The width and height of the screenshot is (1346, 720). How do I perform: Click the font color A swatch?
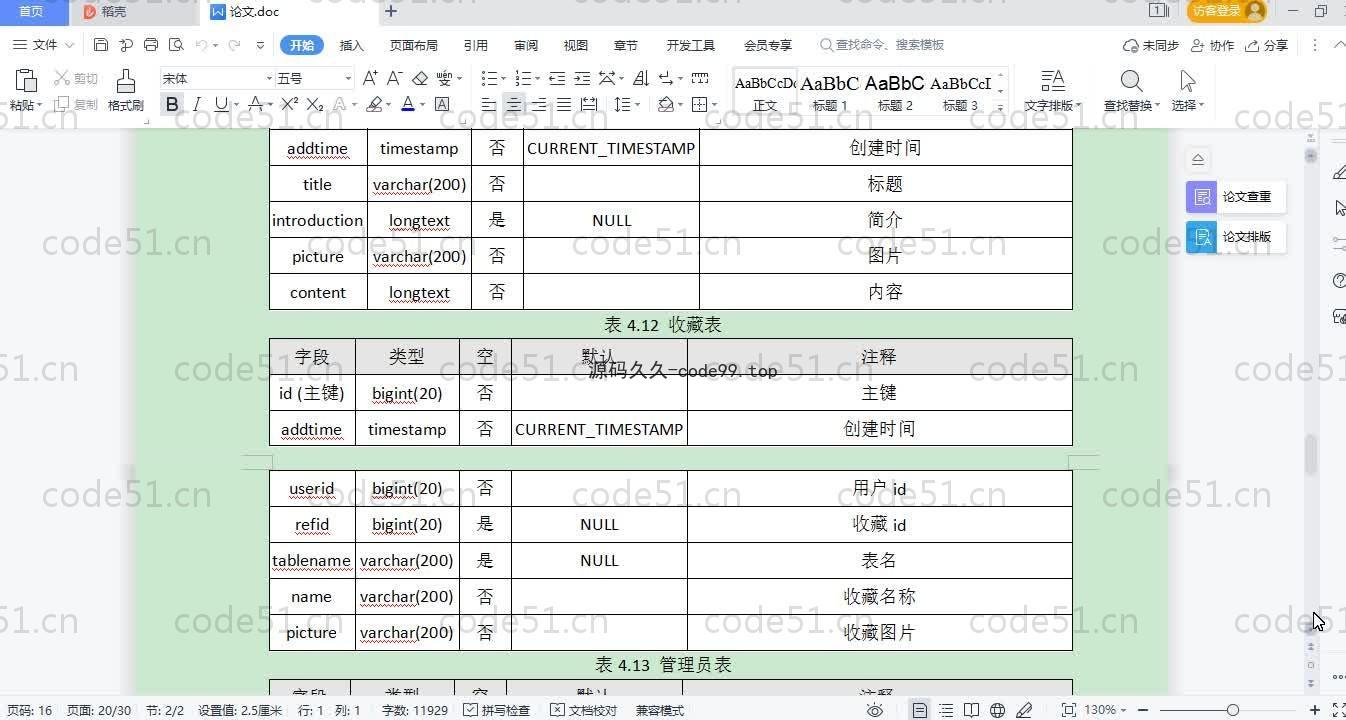click(407, 104)
